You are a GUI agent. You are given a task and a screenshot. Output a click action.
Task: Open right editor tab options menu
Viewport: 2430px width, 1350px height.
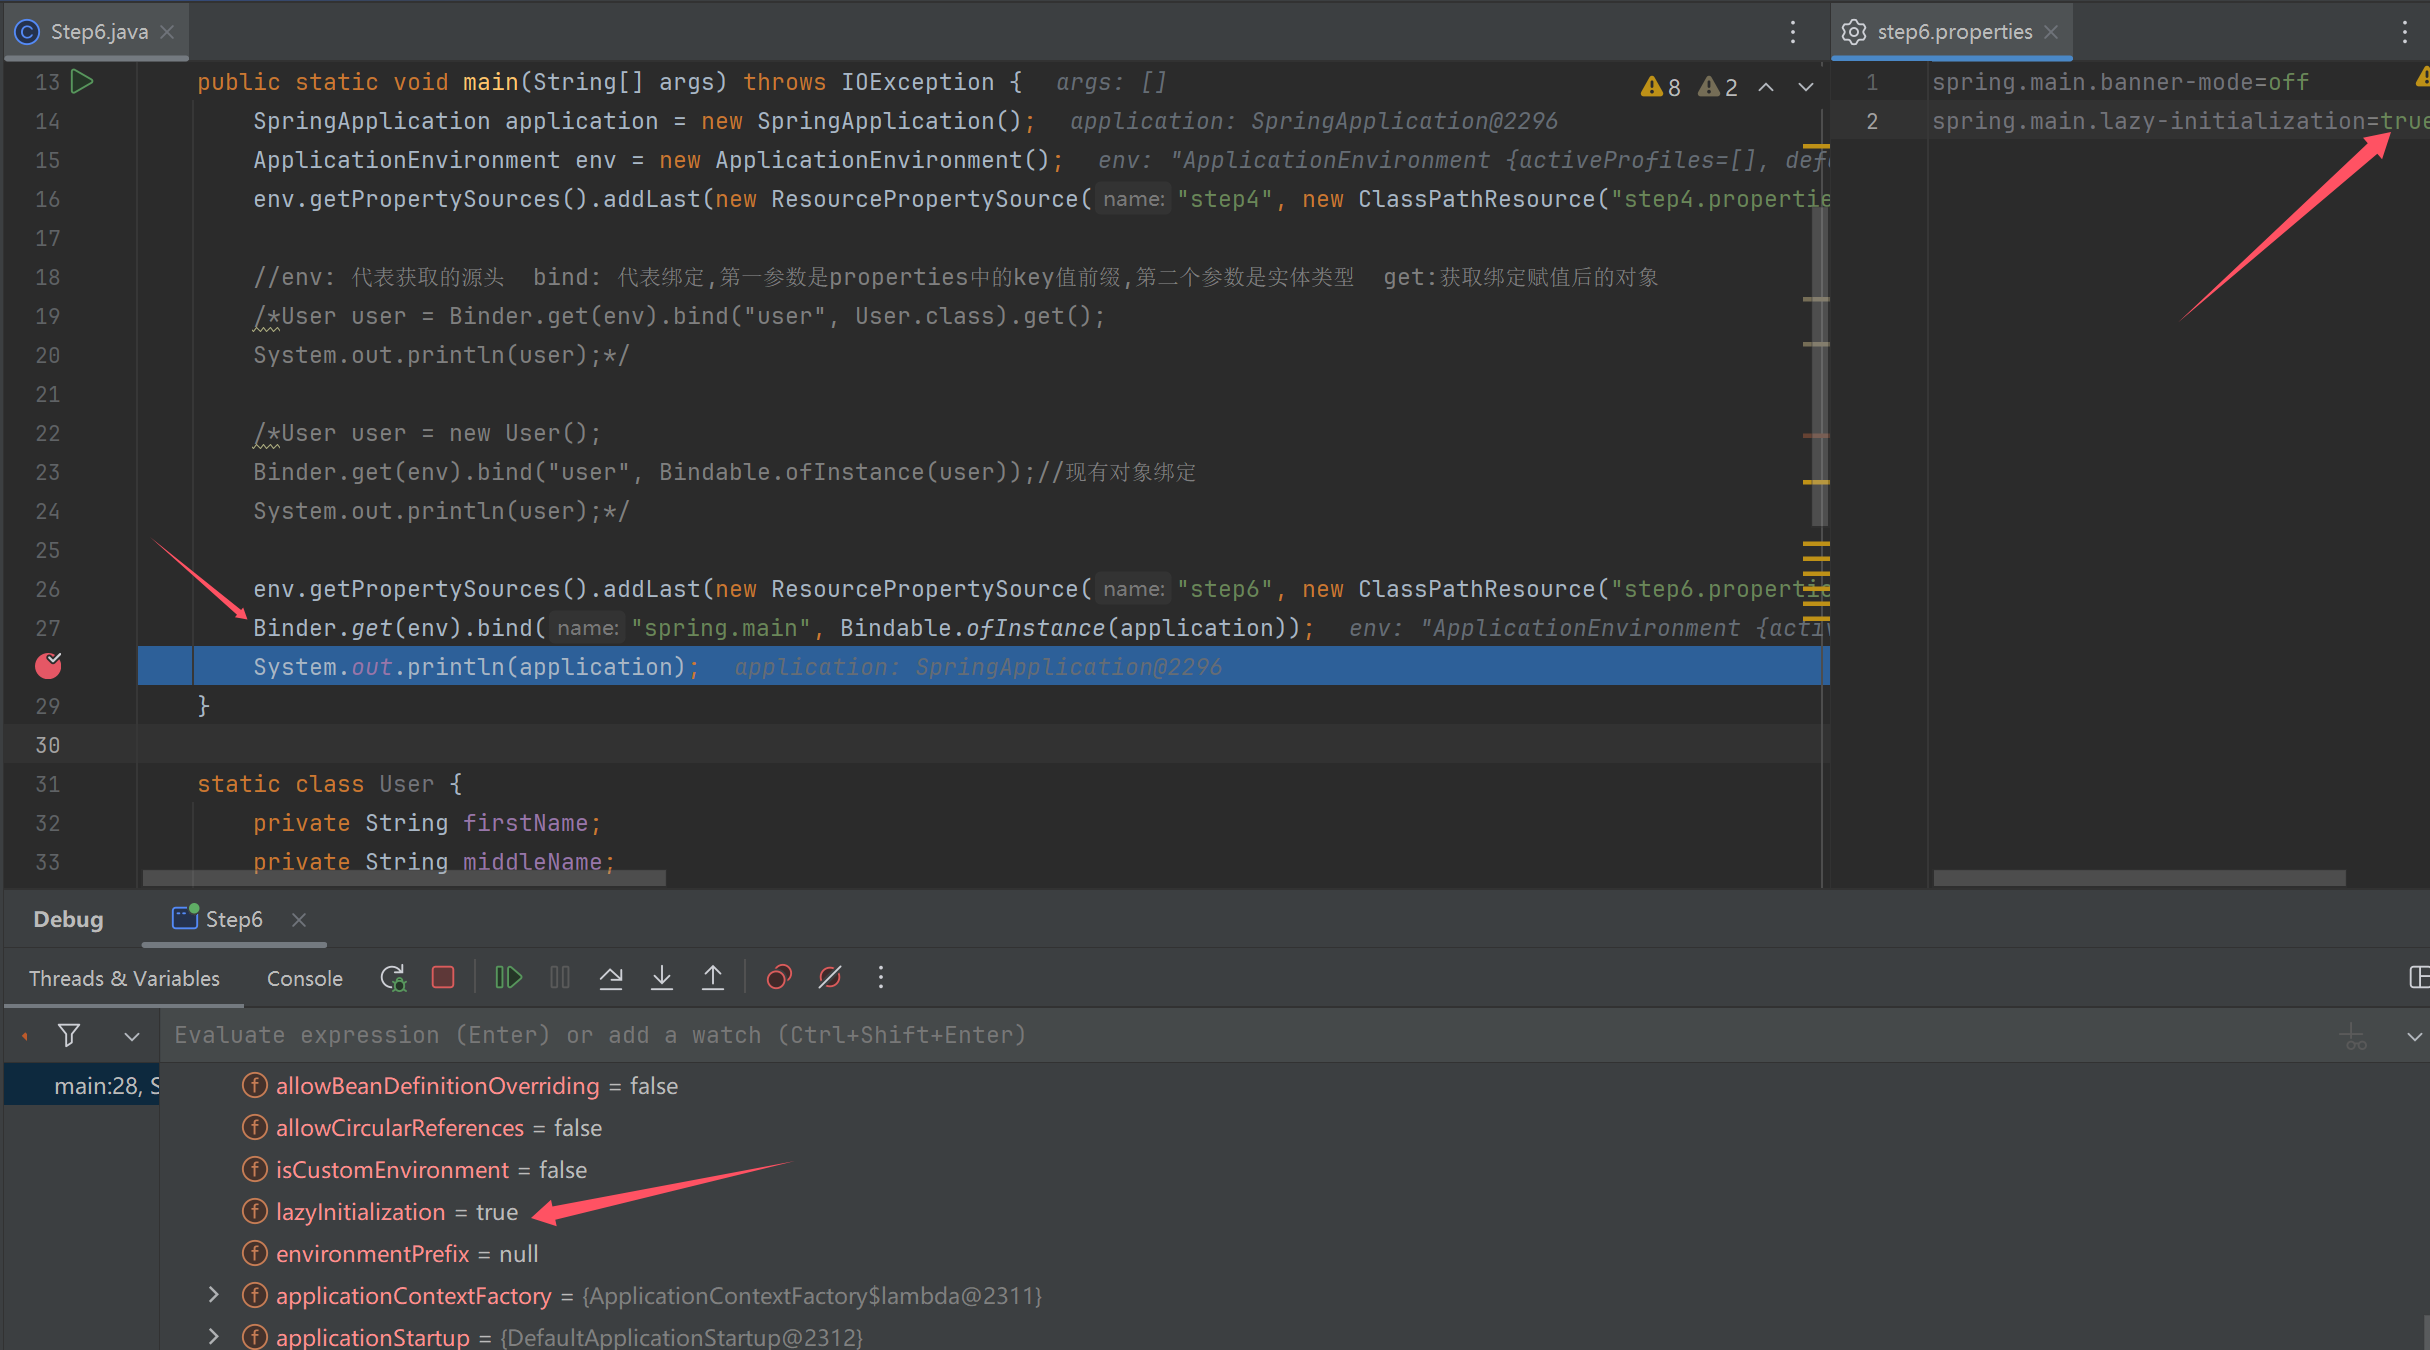pos(2405,32)
